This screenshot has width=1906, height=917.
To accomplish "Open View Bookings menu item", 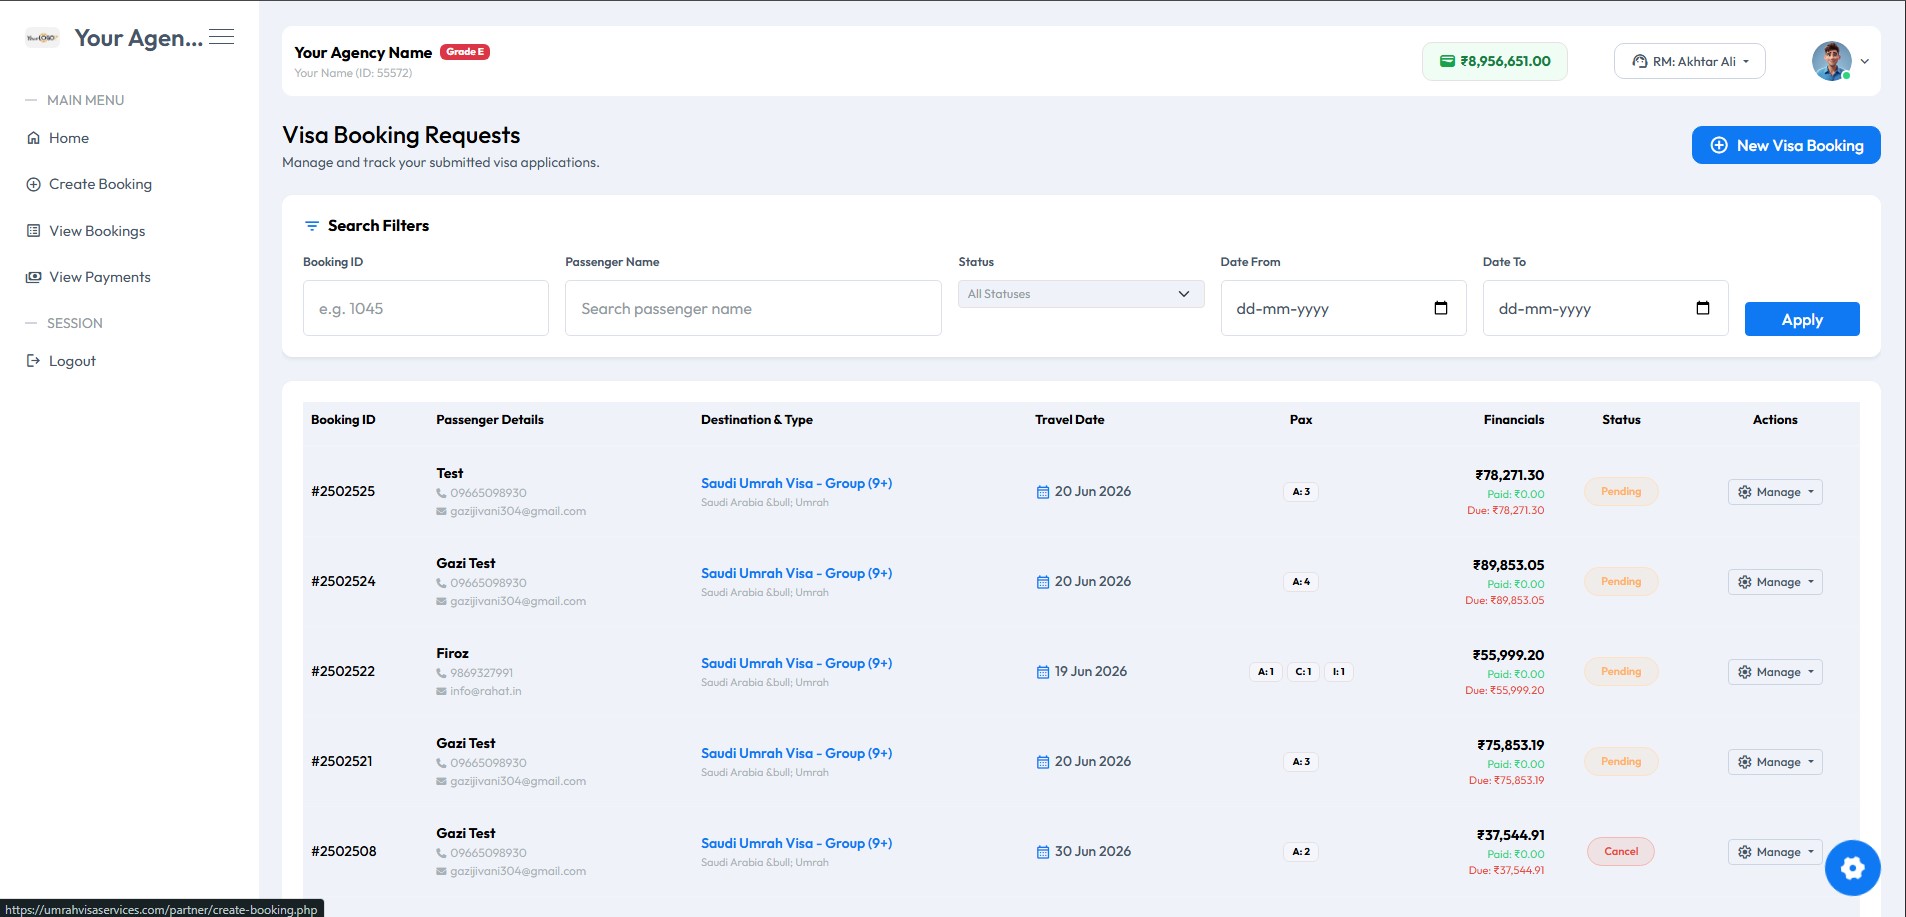I will pyautogui.click(x=97, y=231).
